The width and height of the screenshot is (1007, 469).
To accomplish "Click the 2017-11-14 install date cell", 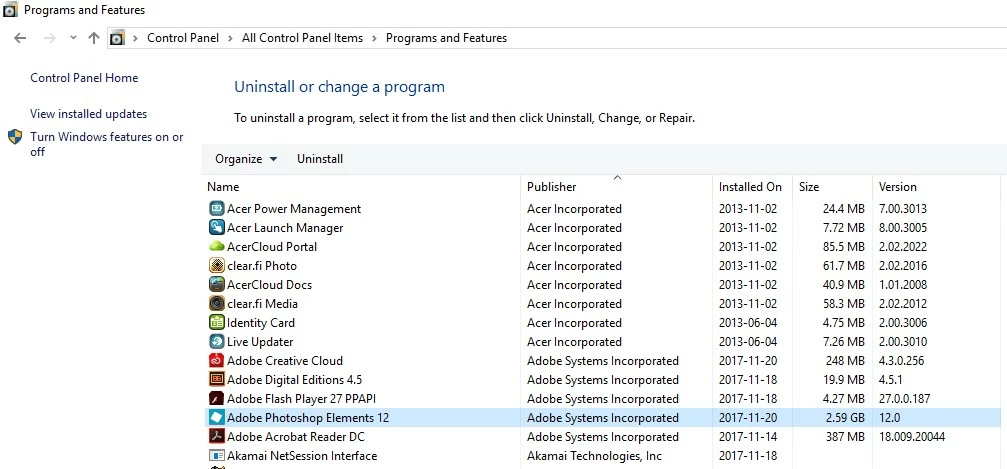I will pyautogui.click(x=748, y=436).
